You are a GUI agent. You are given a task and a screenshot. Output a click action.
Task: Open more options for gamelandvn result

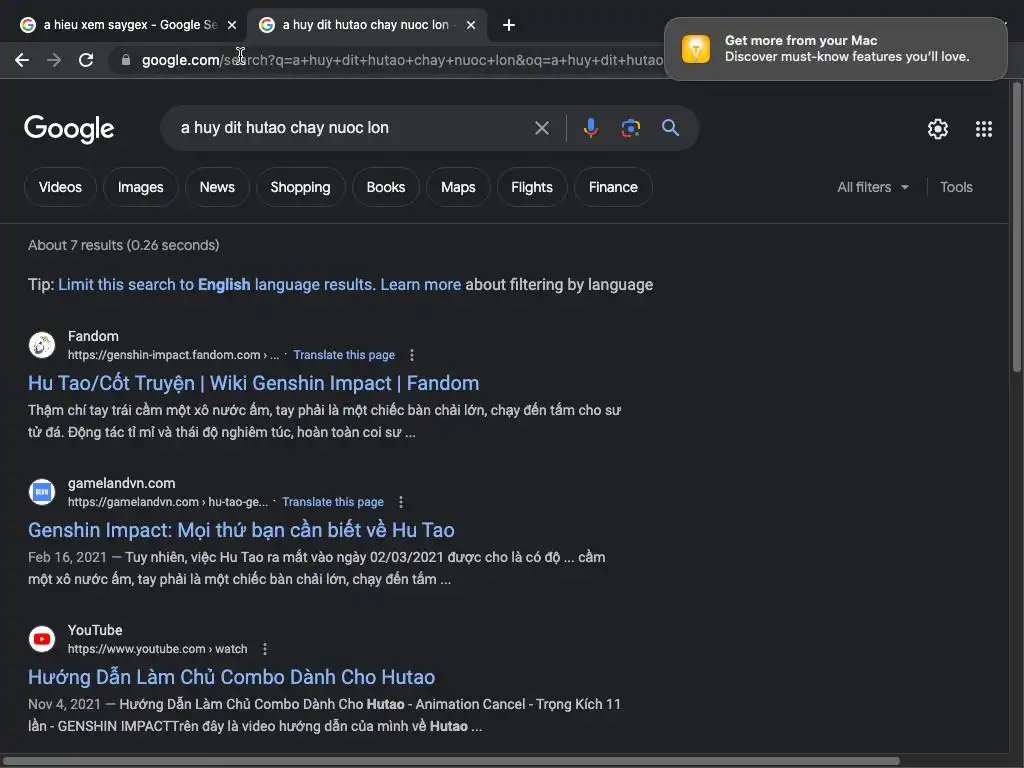point(400,502)
